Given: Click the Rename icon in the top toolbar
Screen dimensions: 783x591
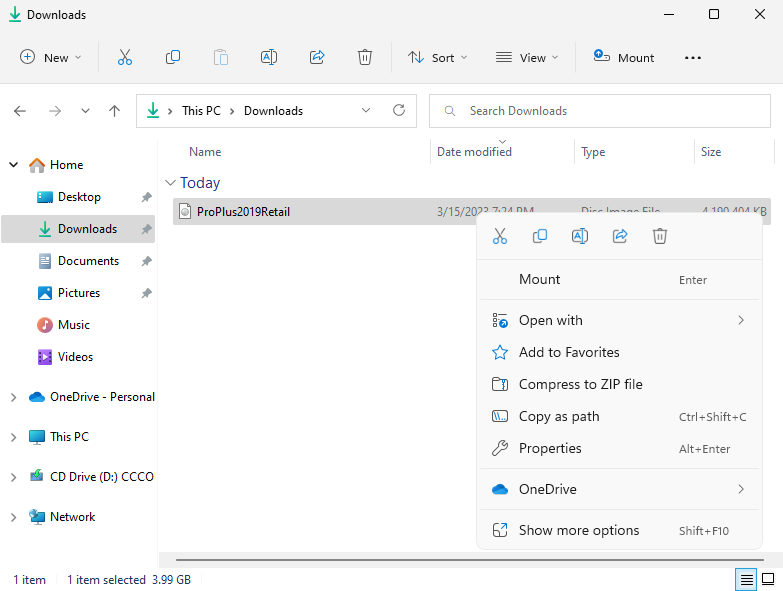Looking at the screenshot, I should 269,57.
